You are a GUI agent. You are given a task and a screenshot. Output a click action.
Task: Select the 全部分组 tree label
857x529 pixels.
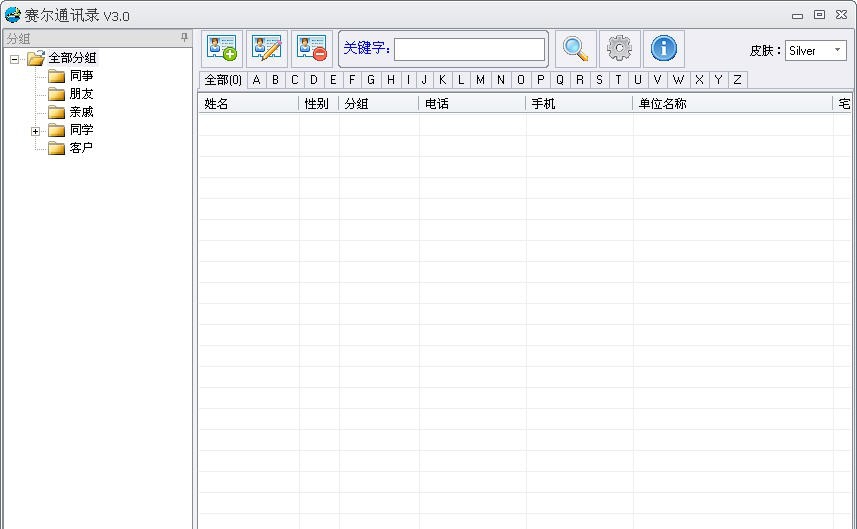tap(72, 58)
